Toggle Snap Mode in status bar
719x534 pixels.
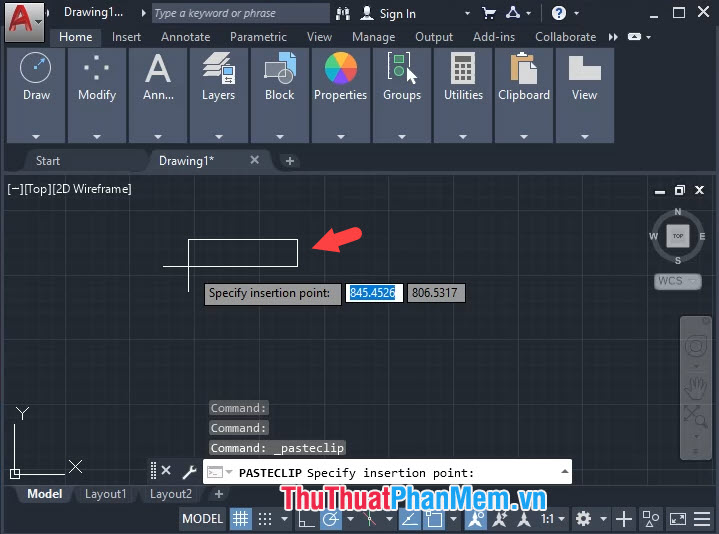265,519
